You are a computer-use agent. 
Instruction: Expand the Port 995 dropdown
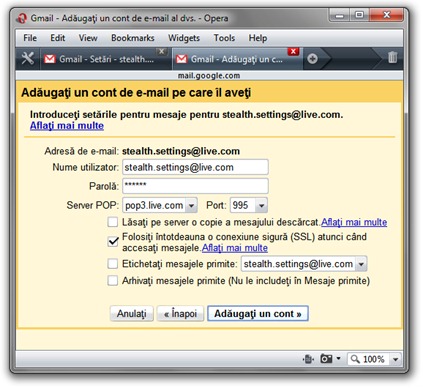click(x=262, y=206)
